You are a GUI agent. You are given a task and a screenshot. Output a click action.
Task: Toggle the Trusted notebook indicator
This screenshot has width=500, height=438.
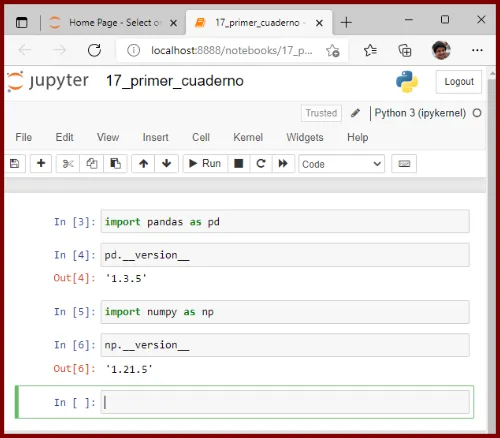click(x=321, y=113)
